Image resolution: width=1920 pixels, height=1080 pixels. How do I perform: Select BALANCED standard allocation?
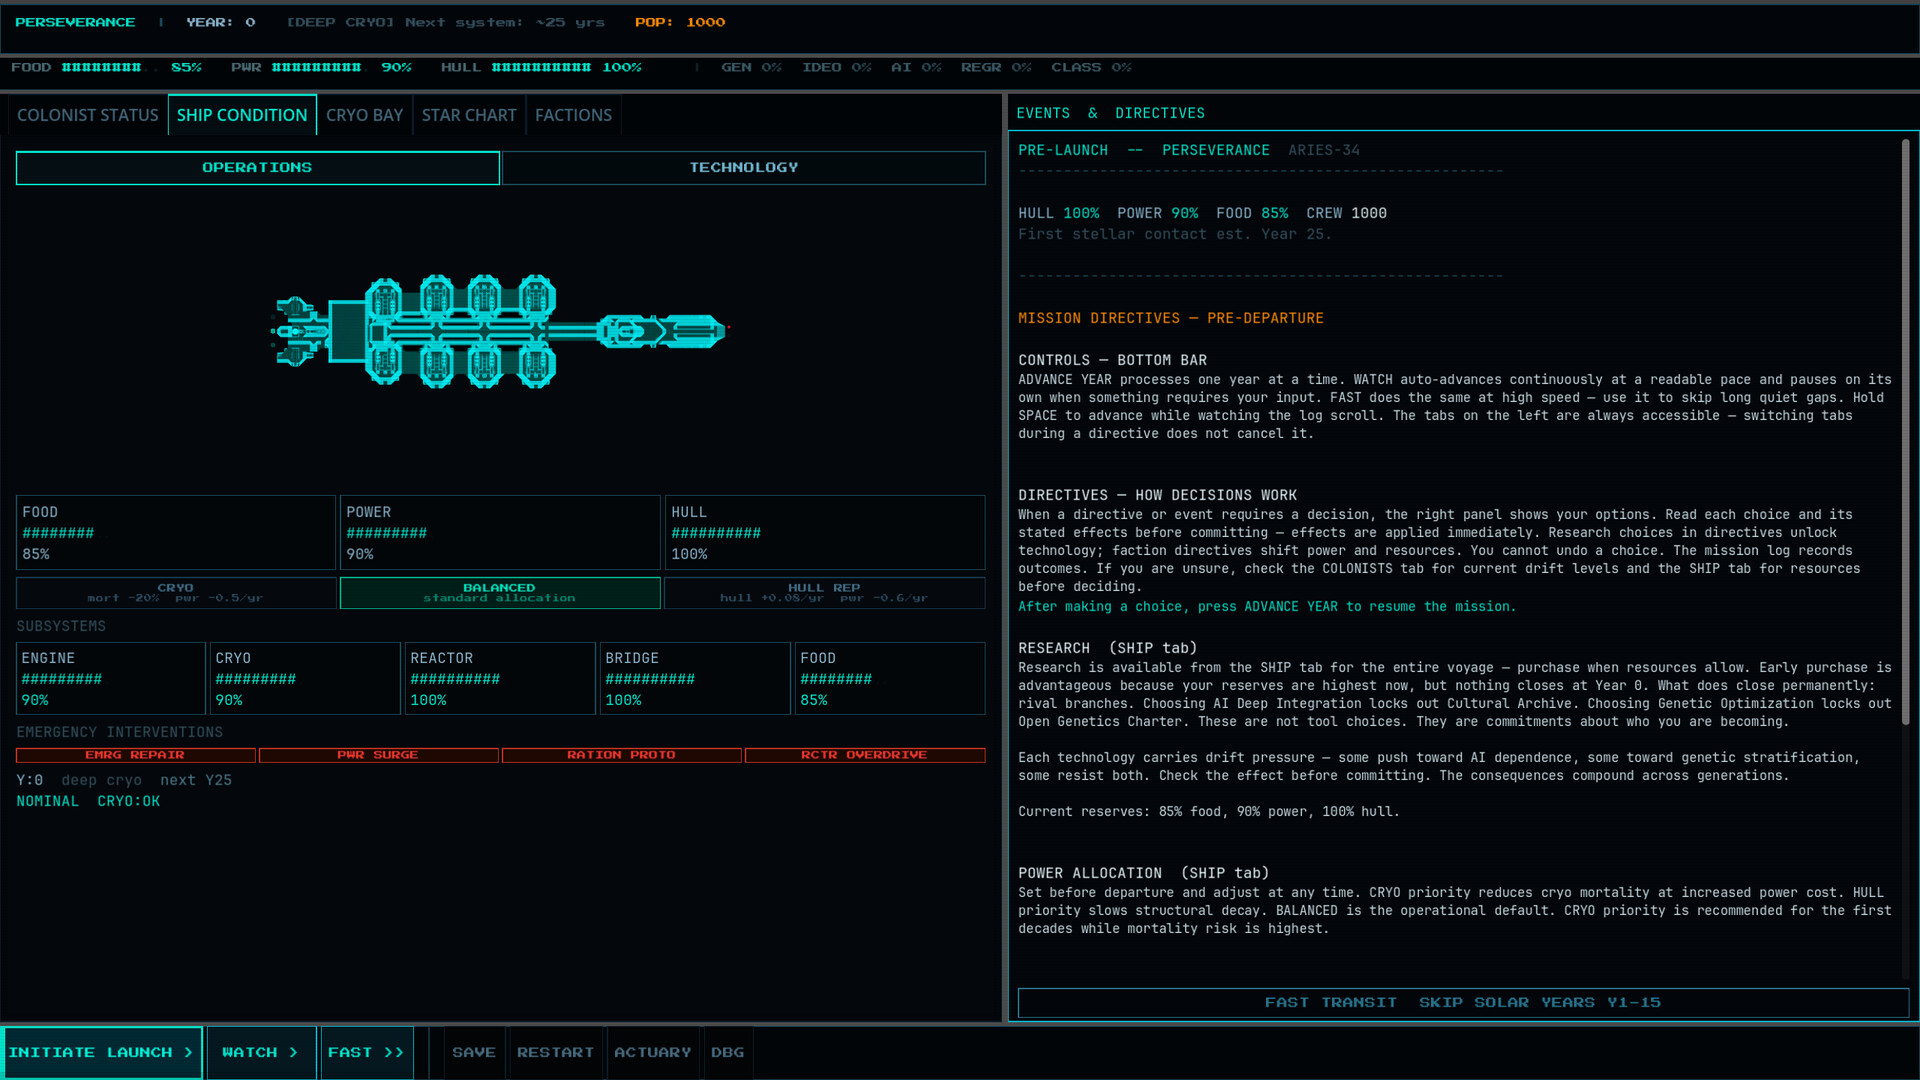[x=499, y=592]
